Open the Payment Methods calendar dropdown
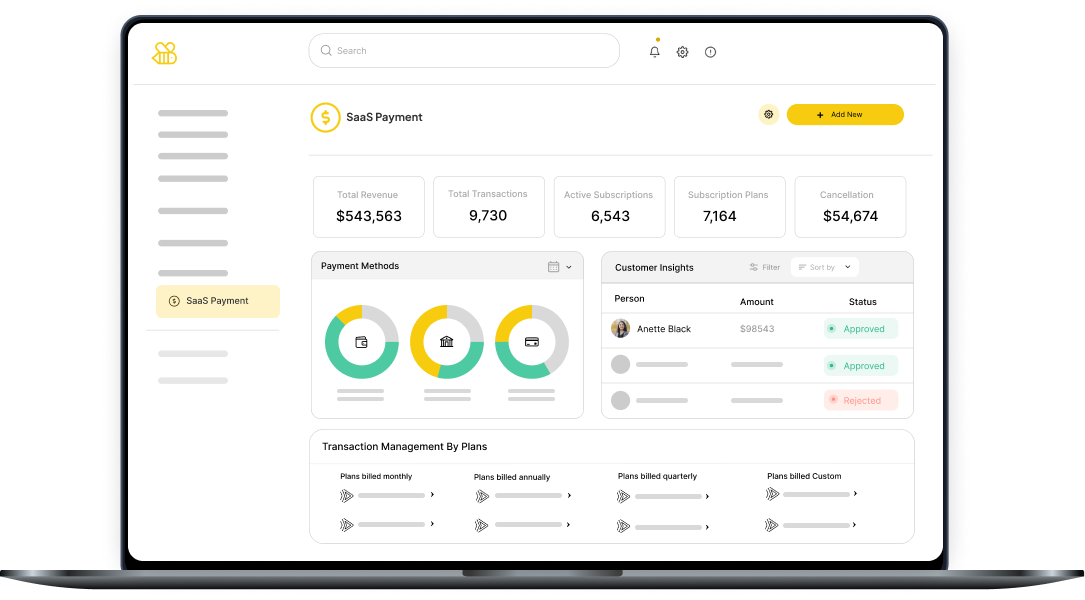 point(559,267)
